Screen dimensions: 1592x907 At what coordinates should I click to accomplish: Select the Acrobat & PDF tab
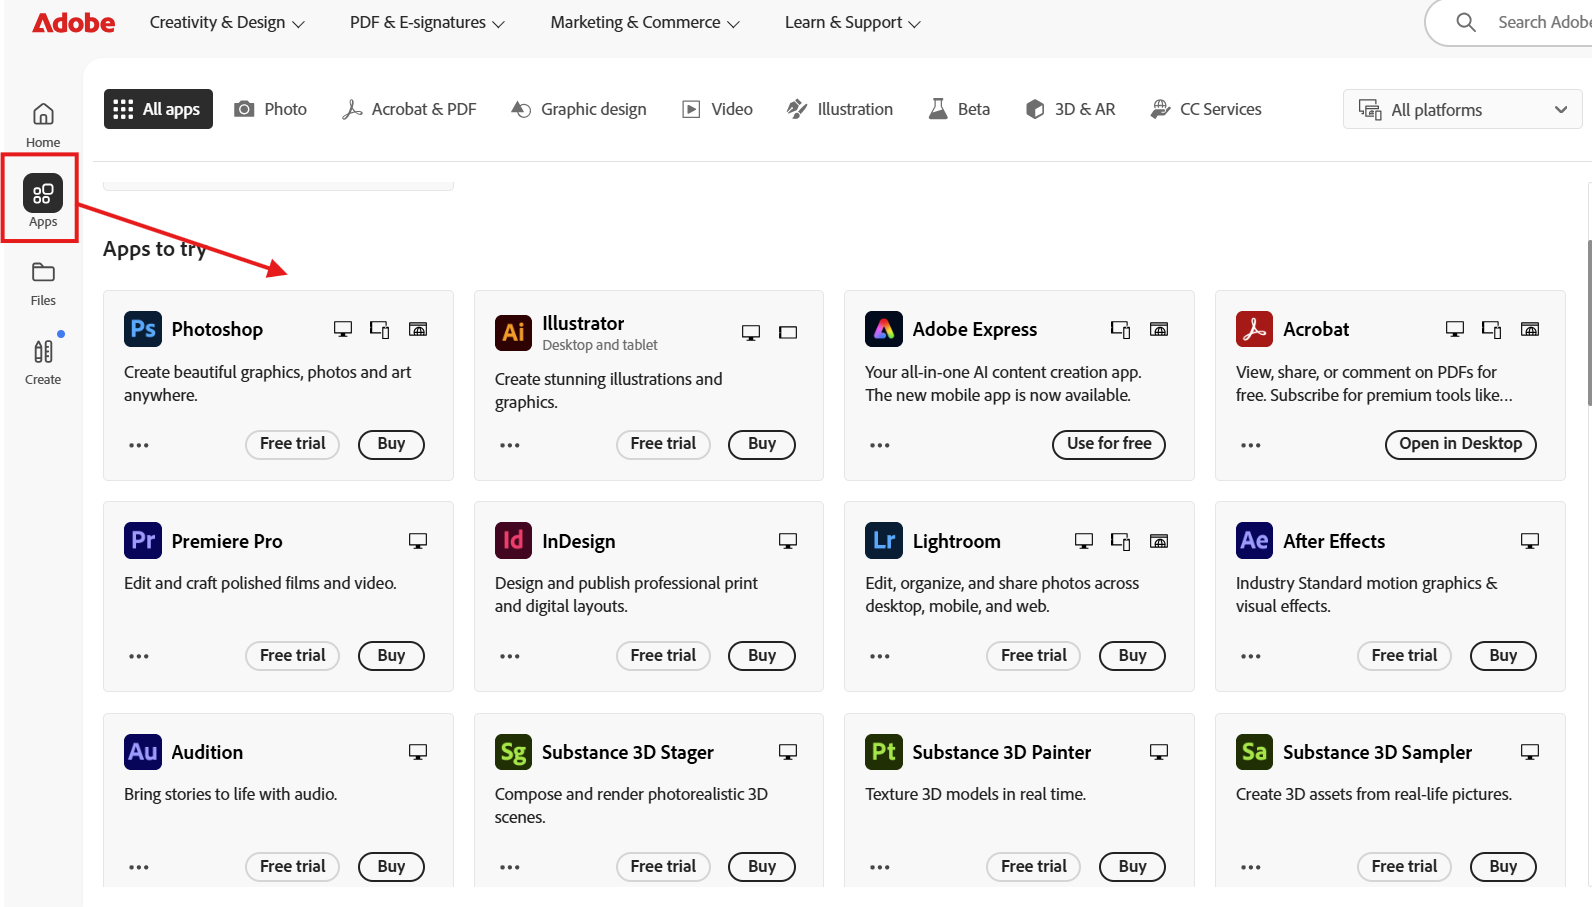click(409, 109)
